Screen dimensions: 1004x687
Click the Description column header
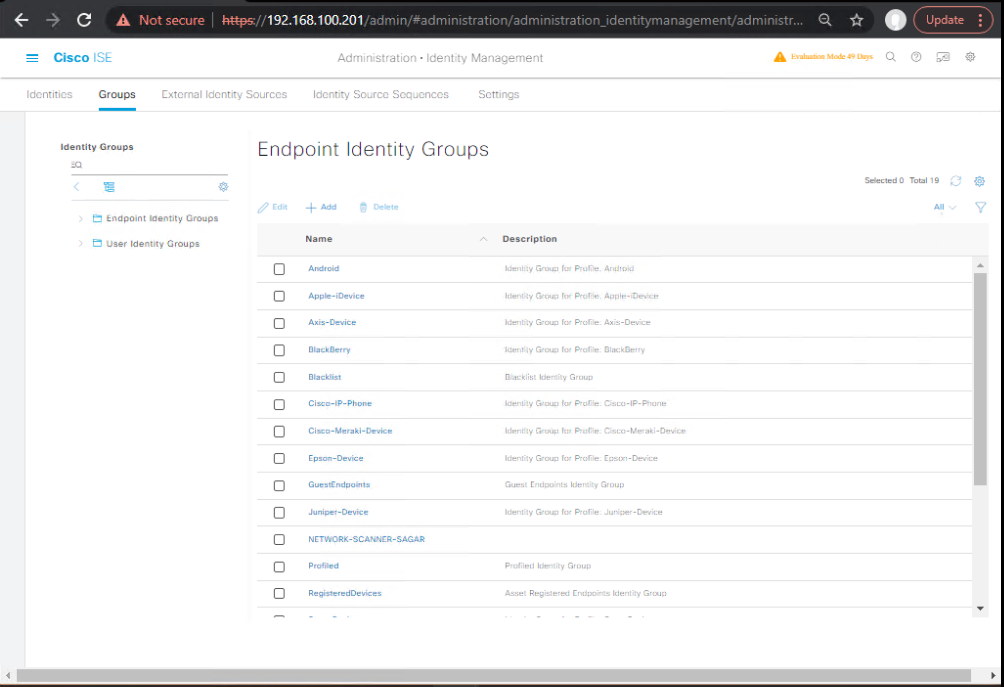[x=530, y=239]
